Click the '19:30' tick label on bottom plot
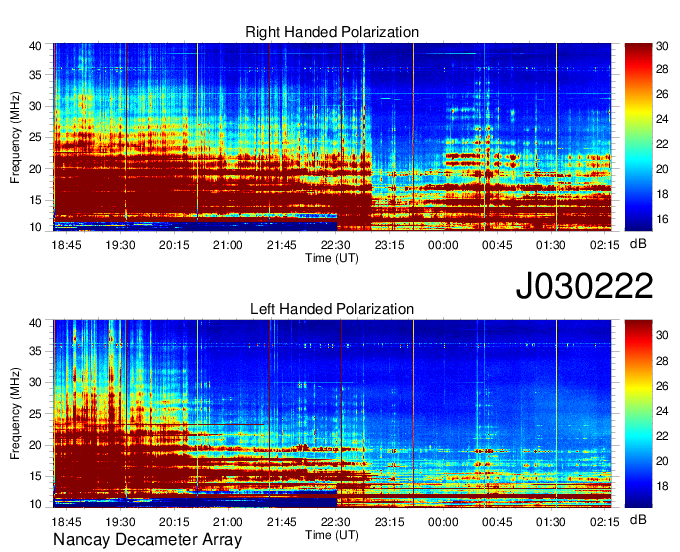Viewport: 680px width, 552px height. [120, 522]
